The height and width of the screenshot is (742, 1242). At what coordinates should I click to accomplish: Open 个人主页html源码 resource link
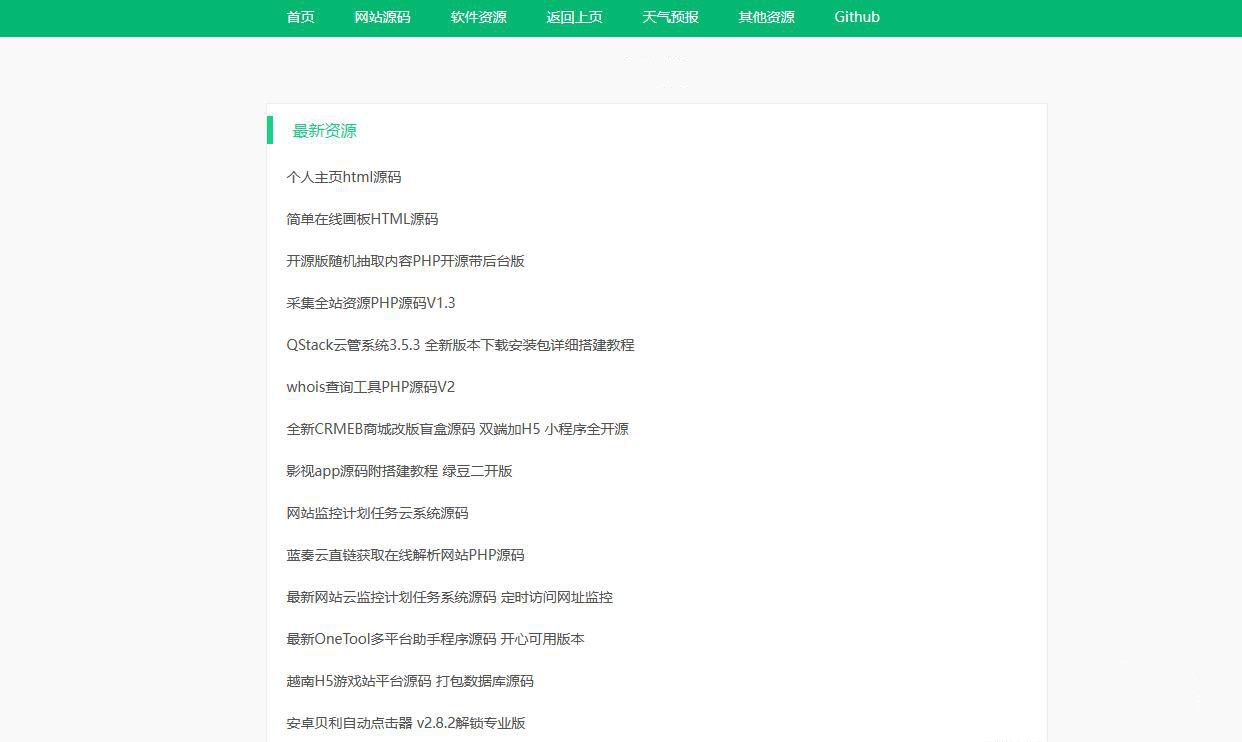(x=345, y=177)
